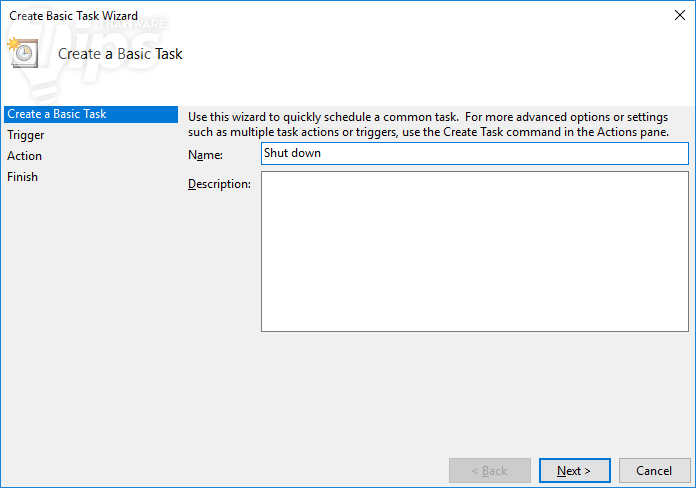The height and width of the screenshot is (488, 696).
Task: Click the wizard clock icon in the header
Action: tap(23, 53)
